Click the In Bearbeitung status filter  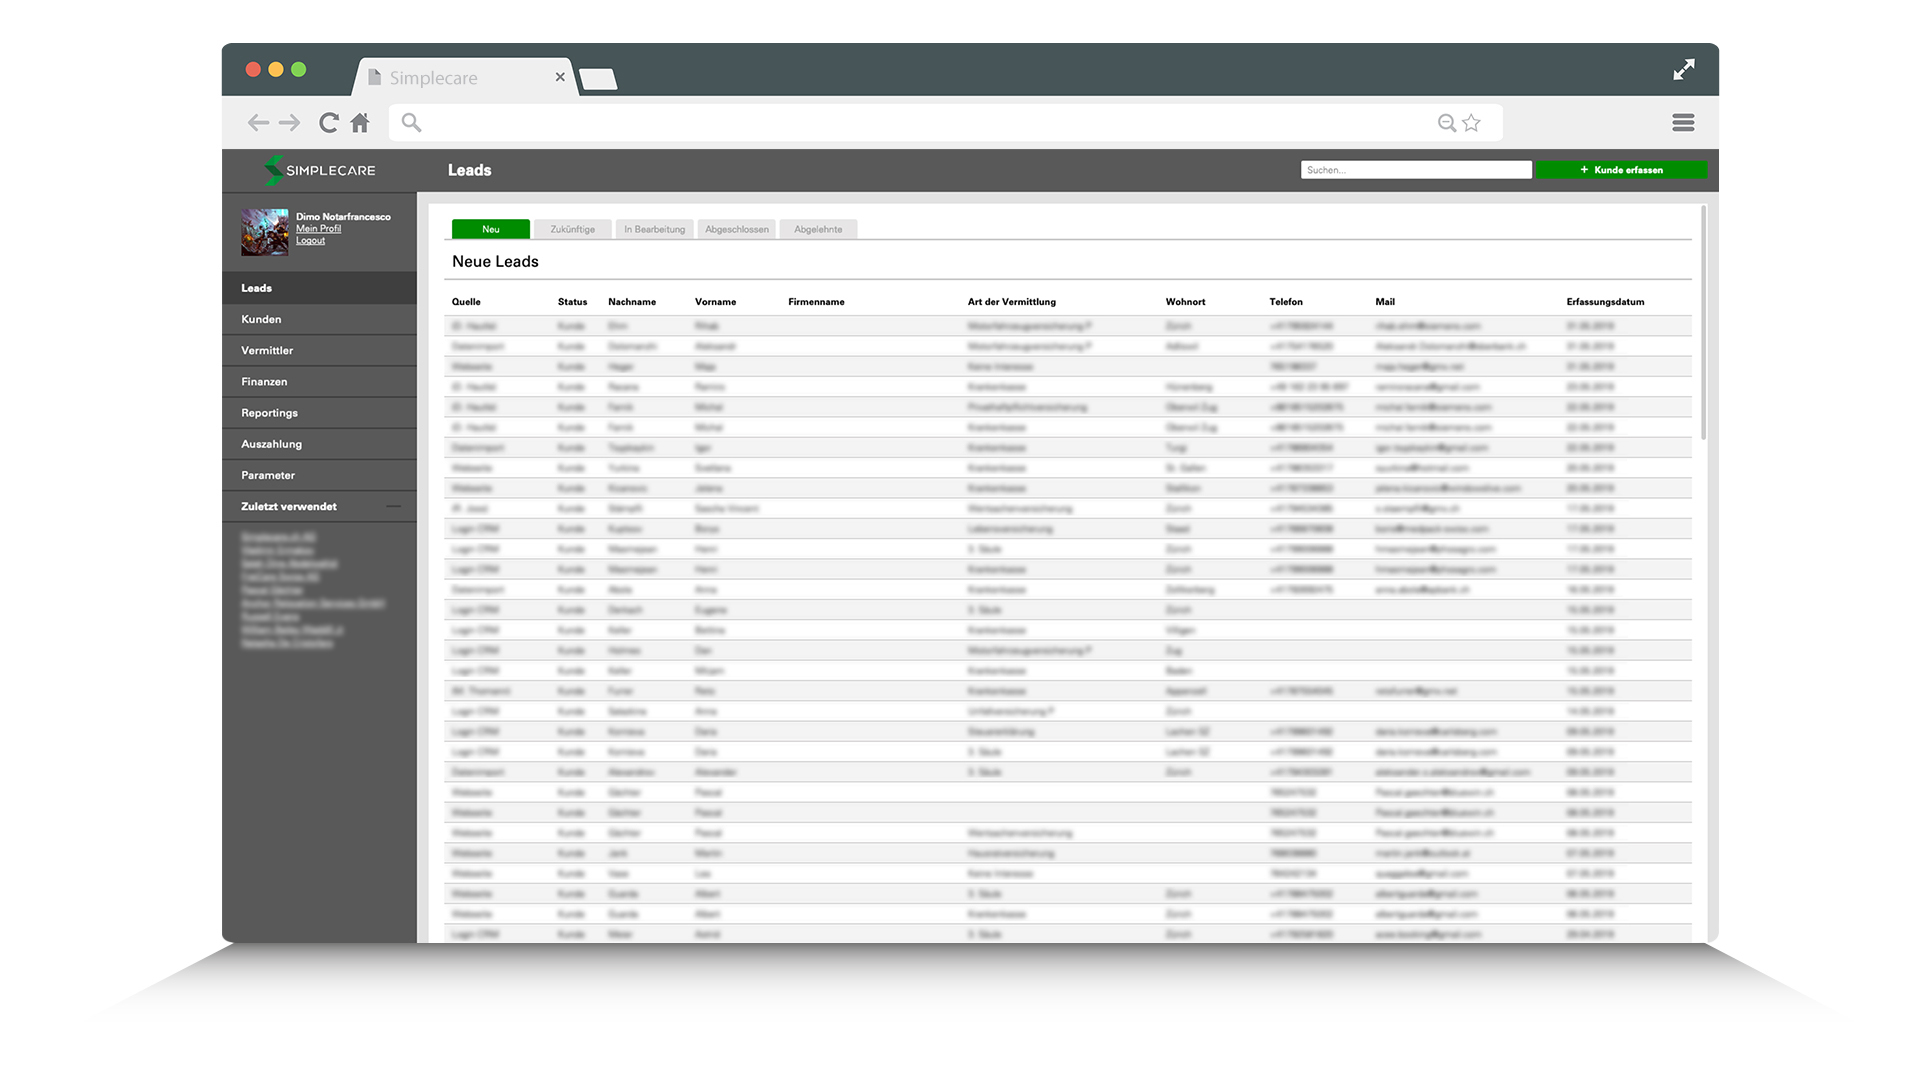(653, 228)
